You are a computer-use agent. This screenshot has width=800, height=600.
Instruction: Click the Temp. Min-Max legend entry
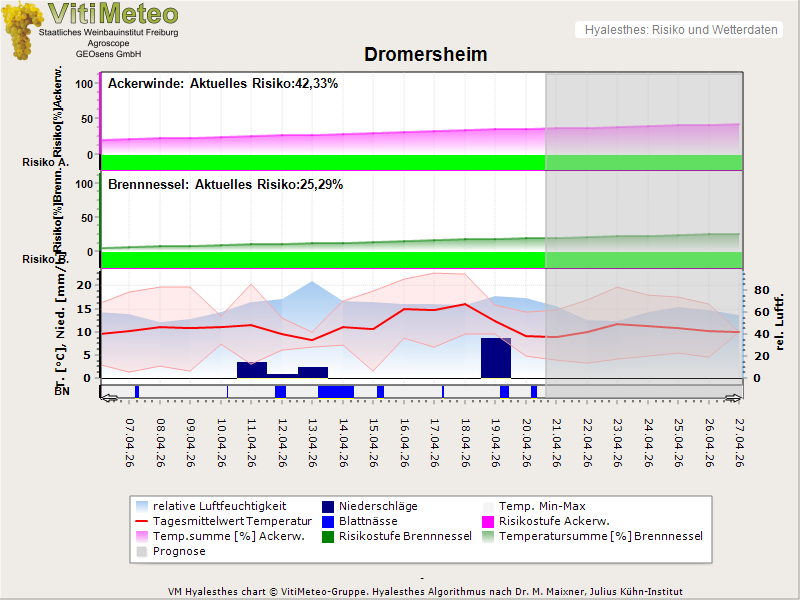pos(541,507)
